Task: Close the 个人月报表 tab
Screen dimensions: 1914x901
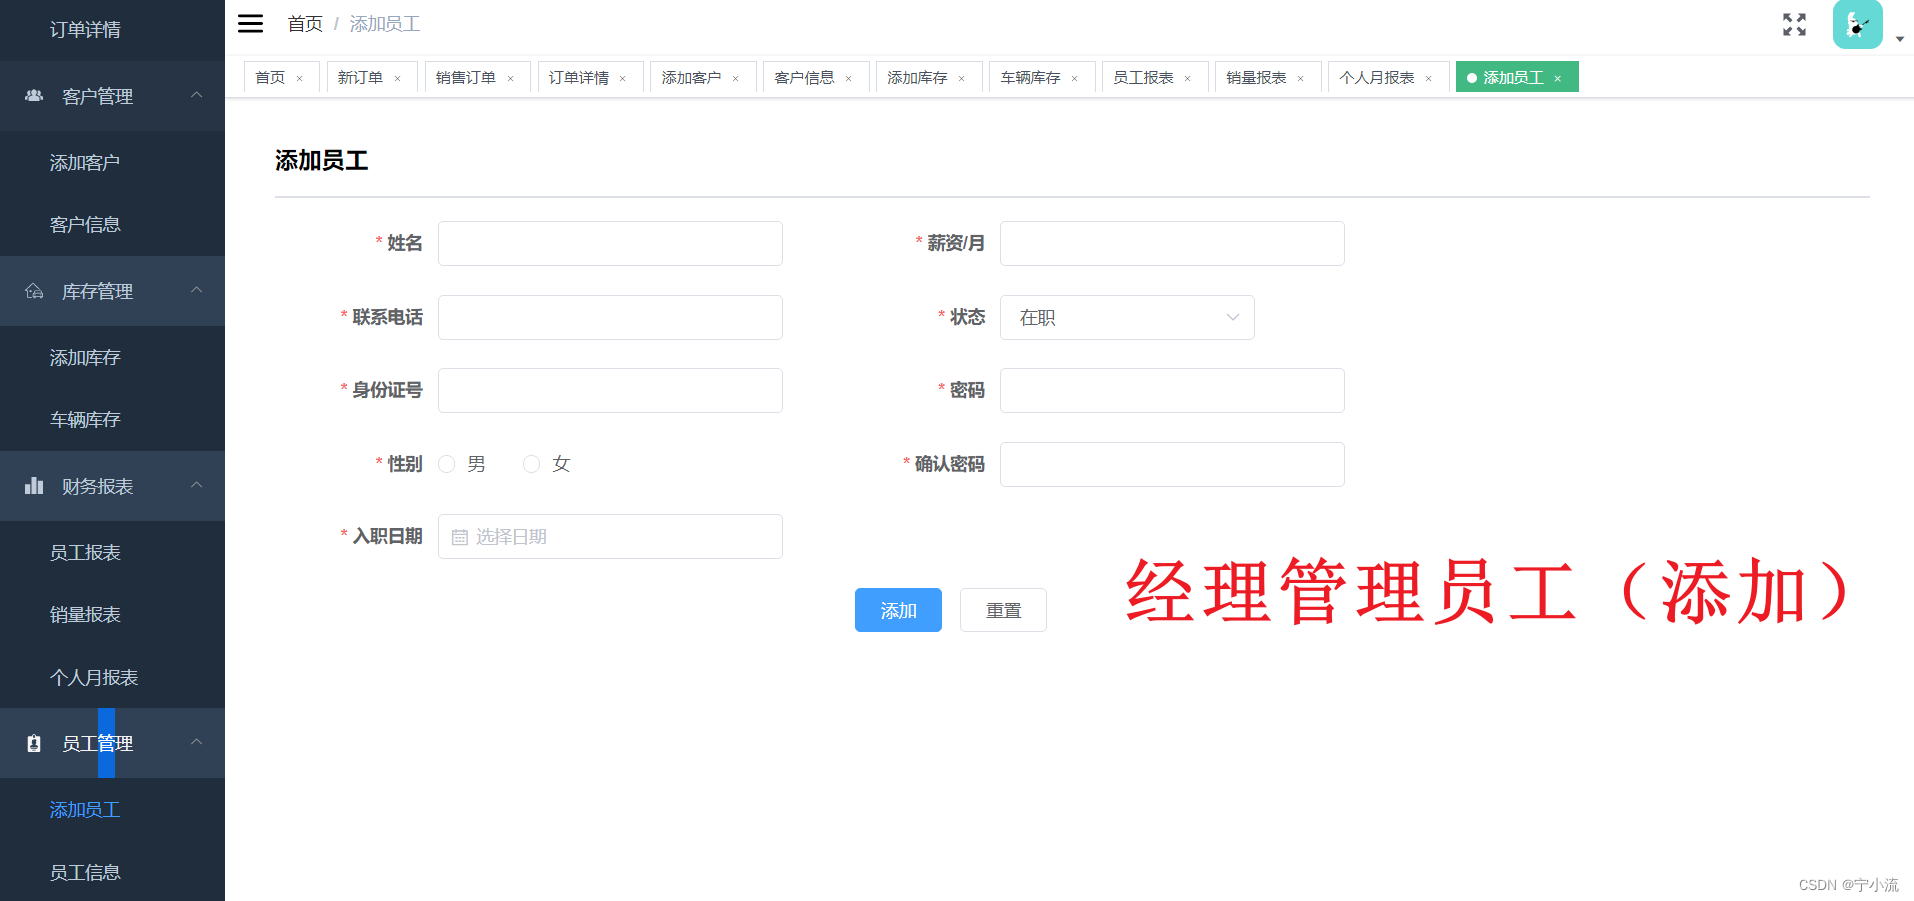Action: click(x=1428, y=78)
